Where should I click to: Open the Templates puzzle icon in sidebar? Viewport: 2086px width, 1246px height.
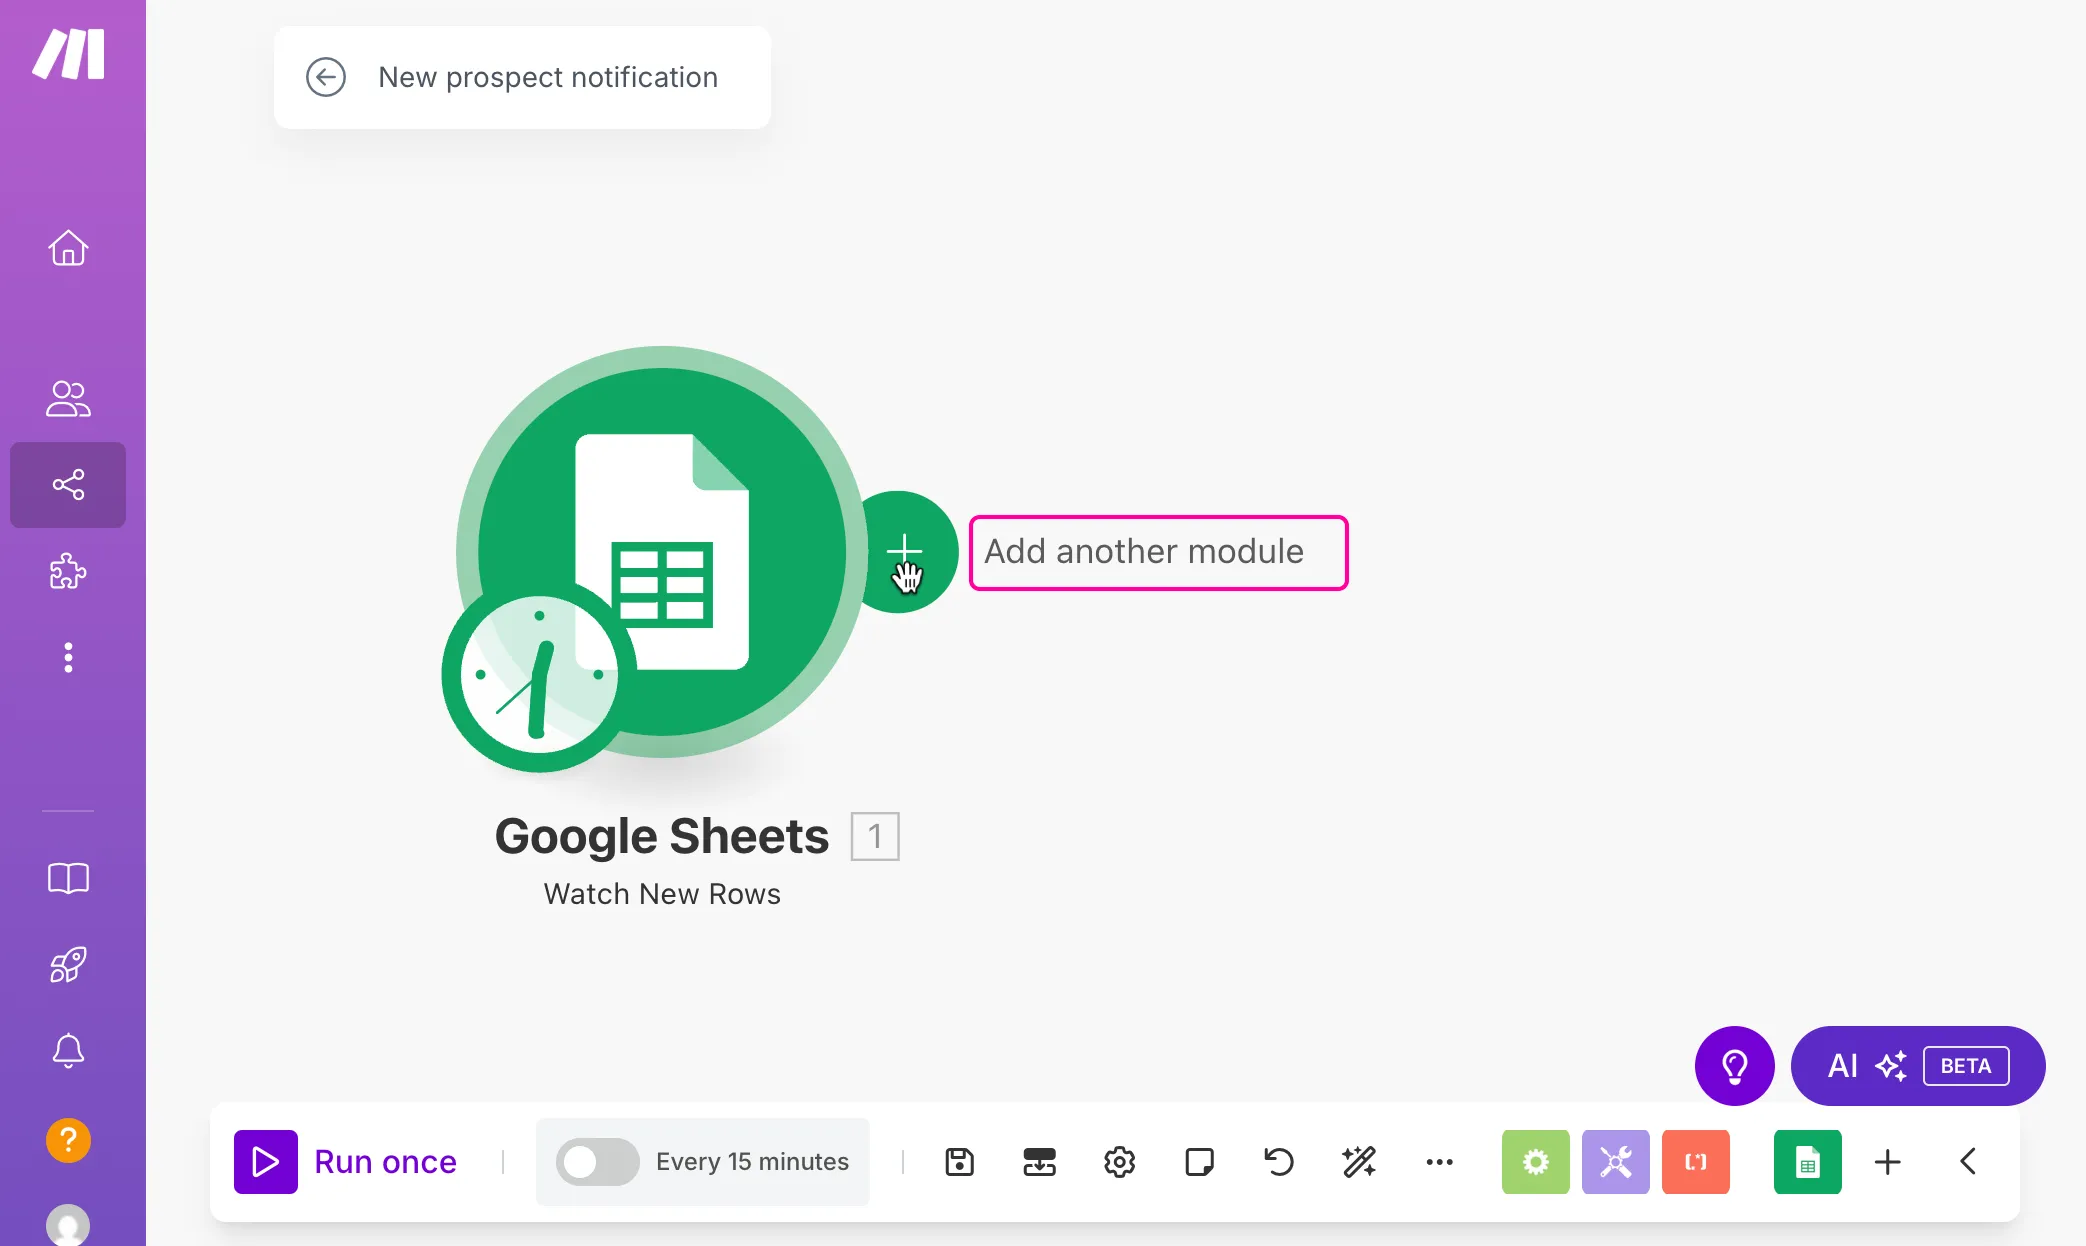click(x=68, y=572)
